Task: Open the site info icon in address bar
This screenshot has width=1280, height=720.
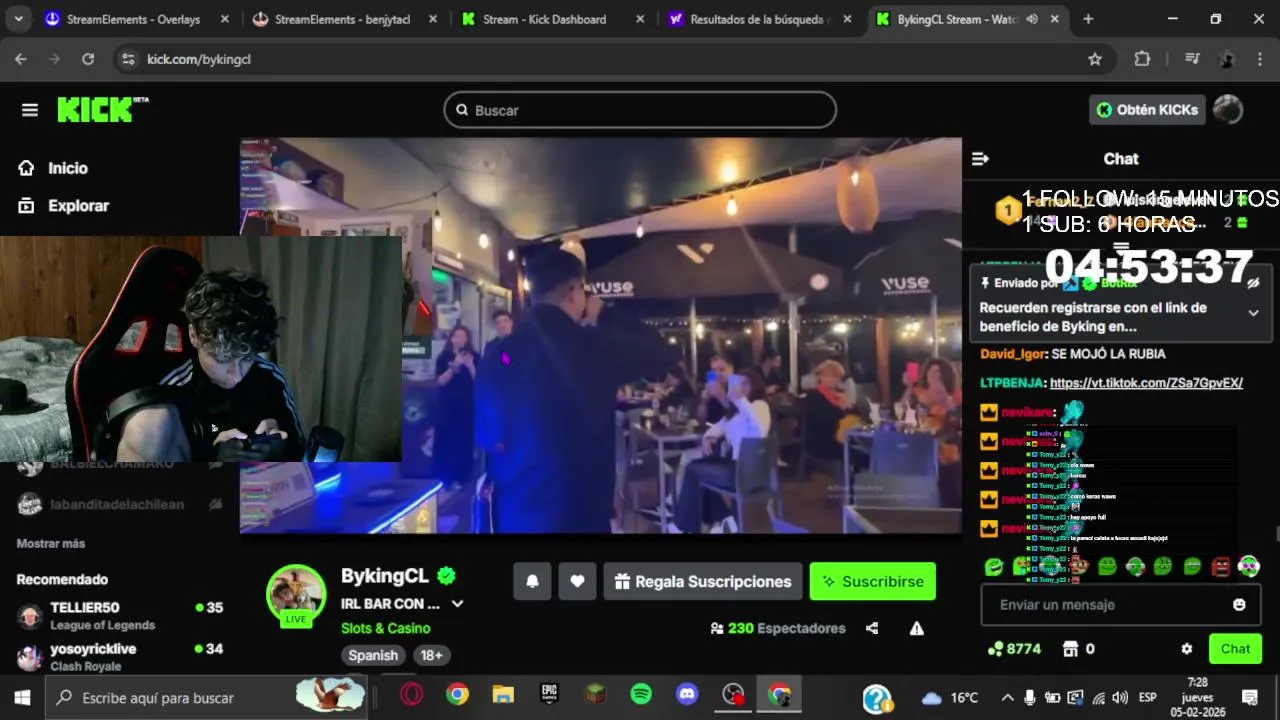Action: pos(128,59)
